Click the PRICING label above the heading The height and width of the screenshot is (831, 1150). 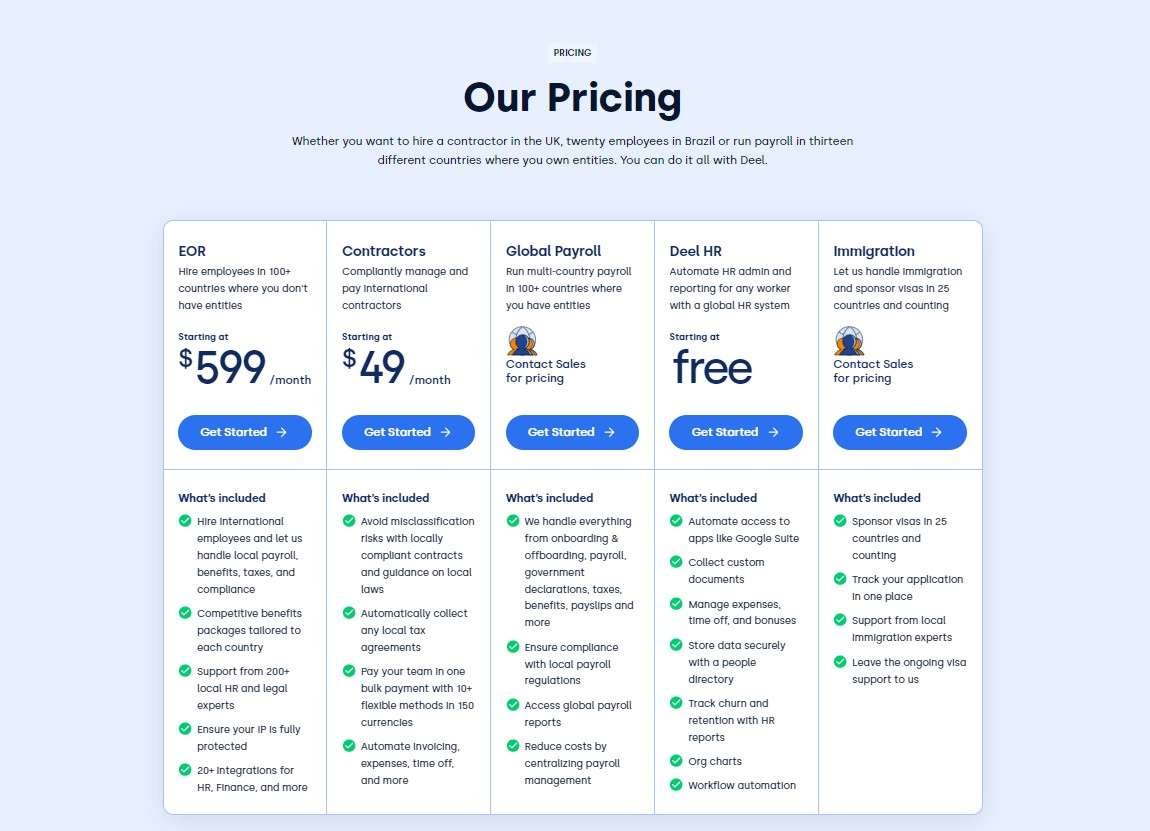click(571, 52)
